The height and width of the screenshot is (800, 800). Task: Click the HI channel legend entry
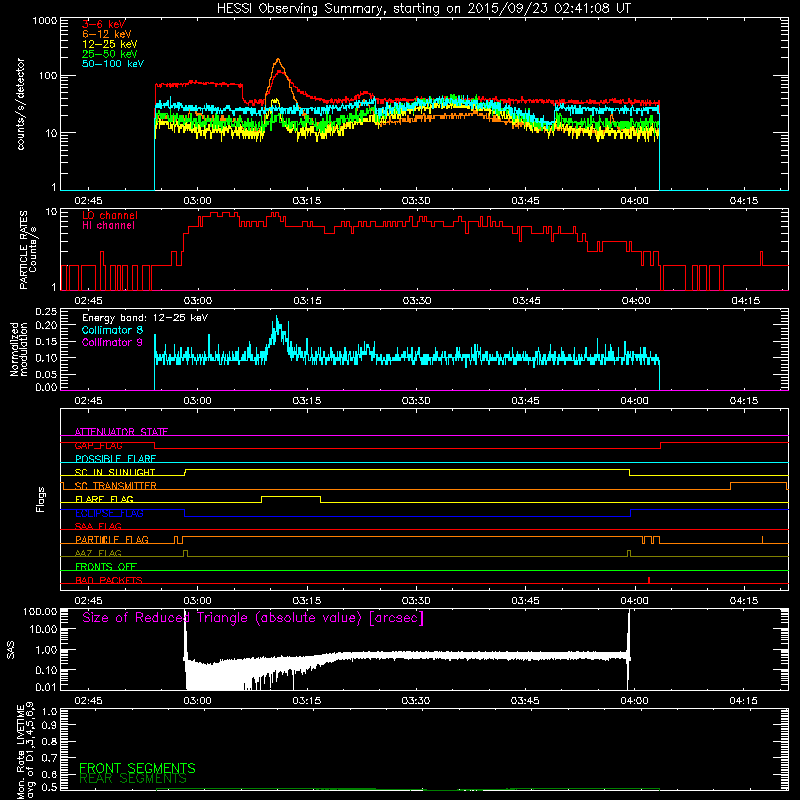(x=108, y=226)
